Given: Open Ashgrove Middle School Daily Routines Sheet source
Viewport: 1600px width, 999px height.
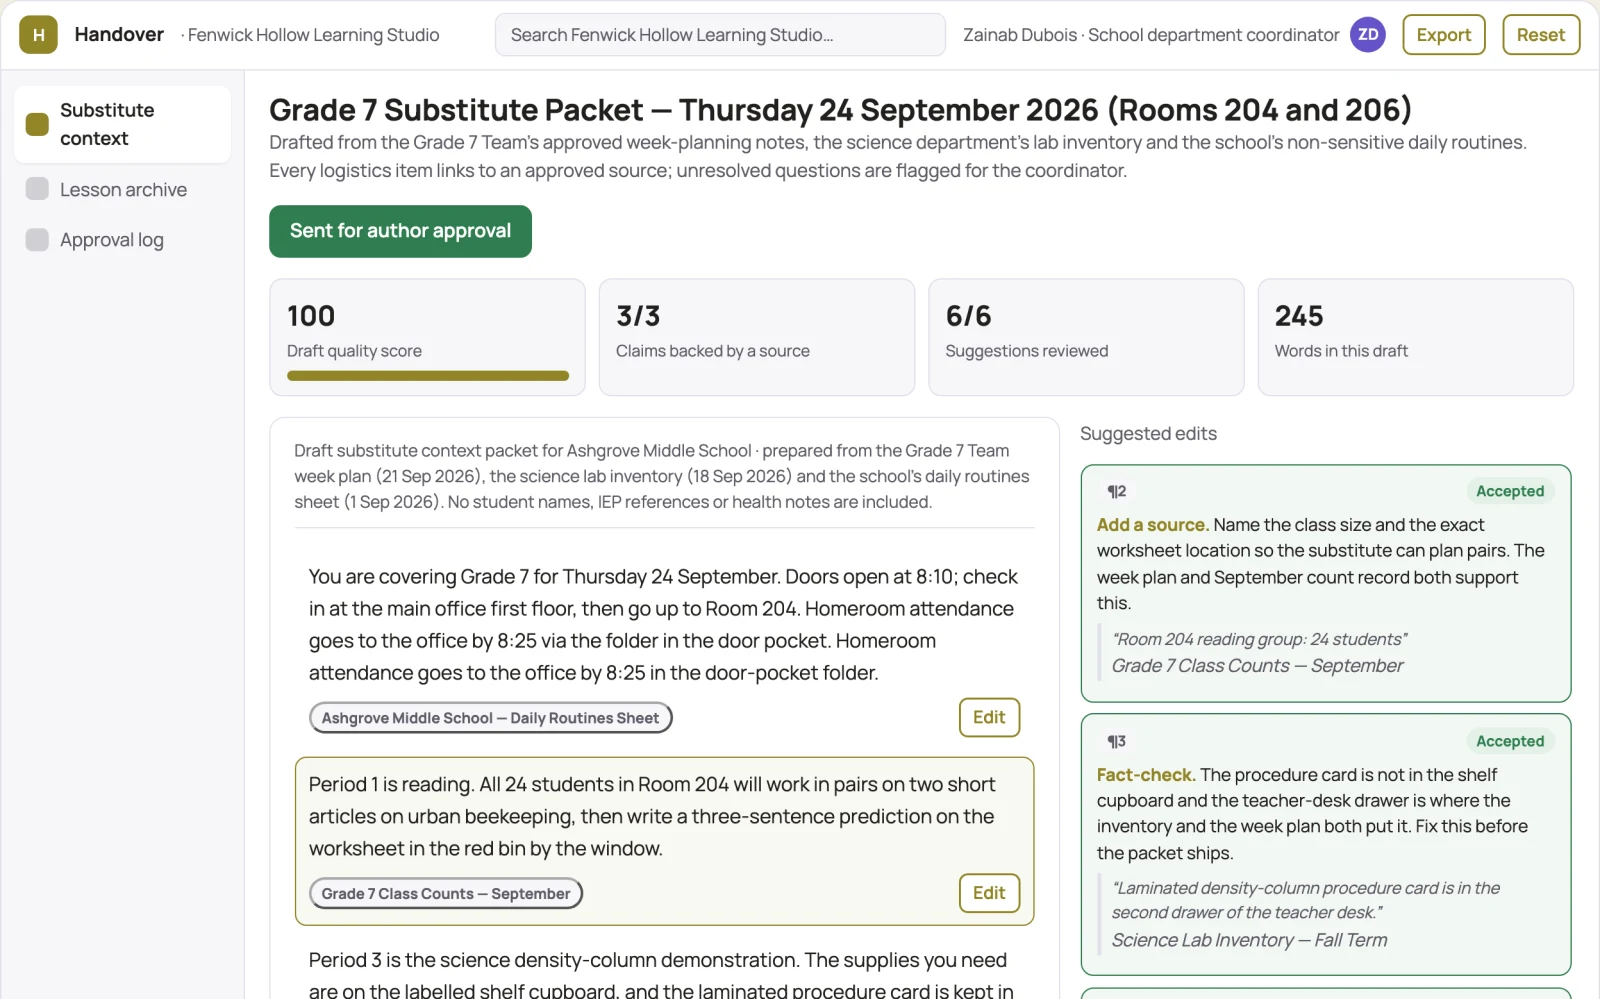Looking at the screenshot, I should click(x=490, y=718).
